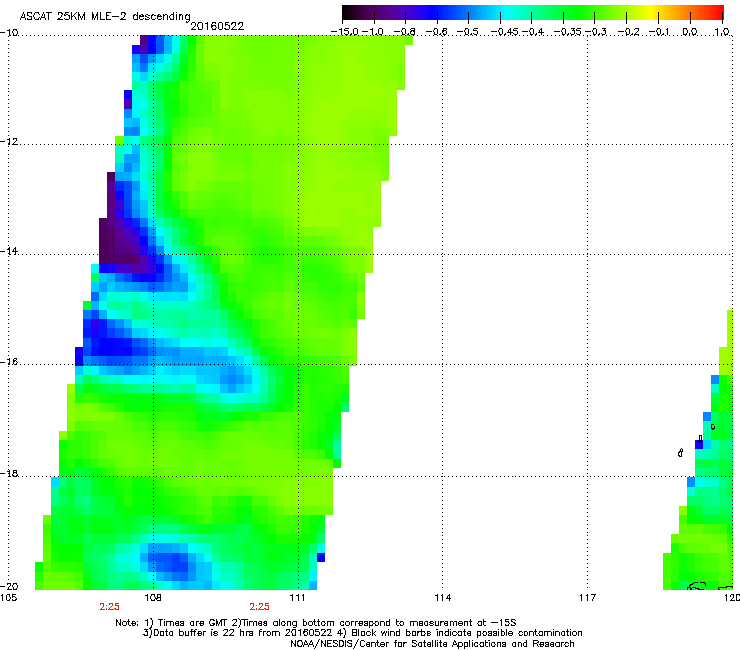This screenshot has height=650, width=740.
Task: Click the red "2:25" time left of 111
Action: (x=260, y=607)
